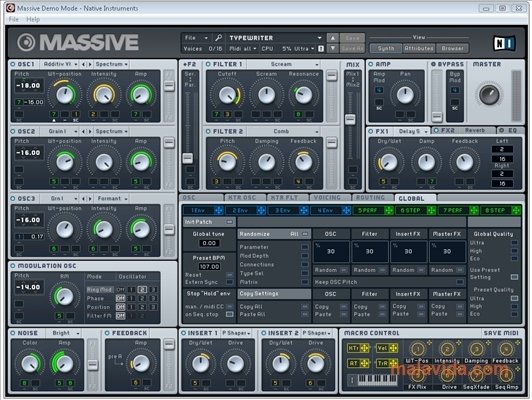Click the 6 STEP modulation handle icon
The width and height of the screenshot is (532, 400).
pyautogui.click(x=431, y=210)
